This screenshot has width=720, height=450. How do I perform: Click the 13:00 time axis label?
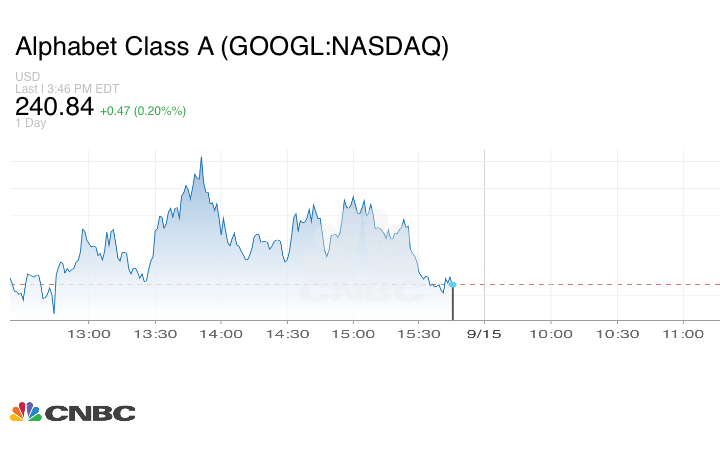88,333
